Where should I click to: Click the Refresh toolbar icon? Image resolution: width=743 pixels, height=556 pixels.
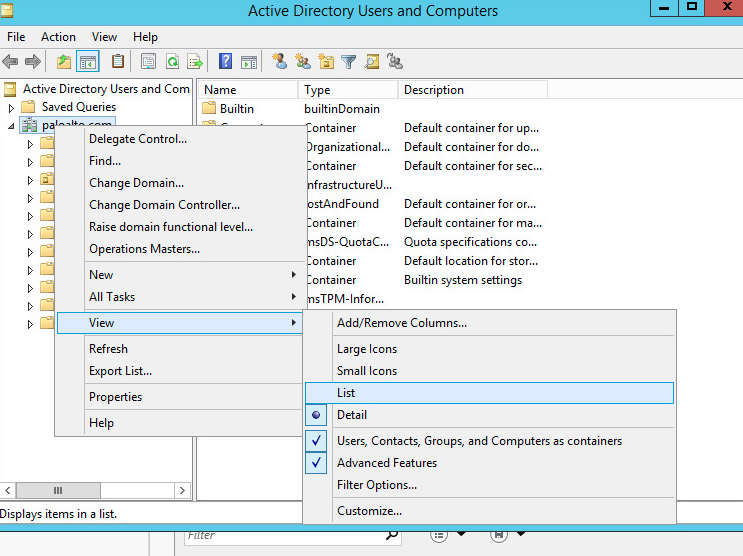[172, 62]
